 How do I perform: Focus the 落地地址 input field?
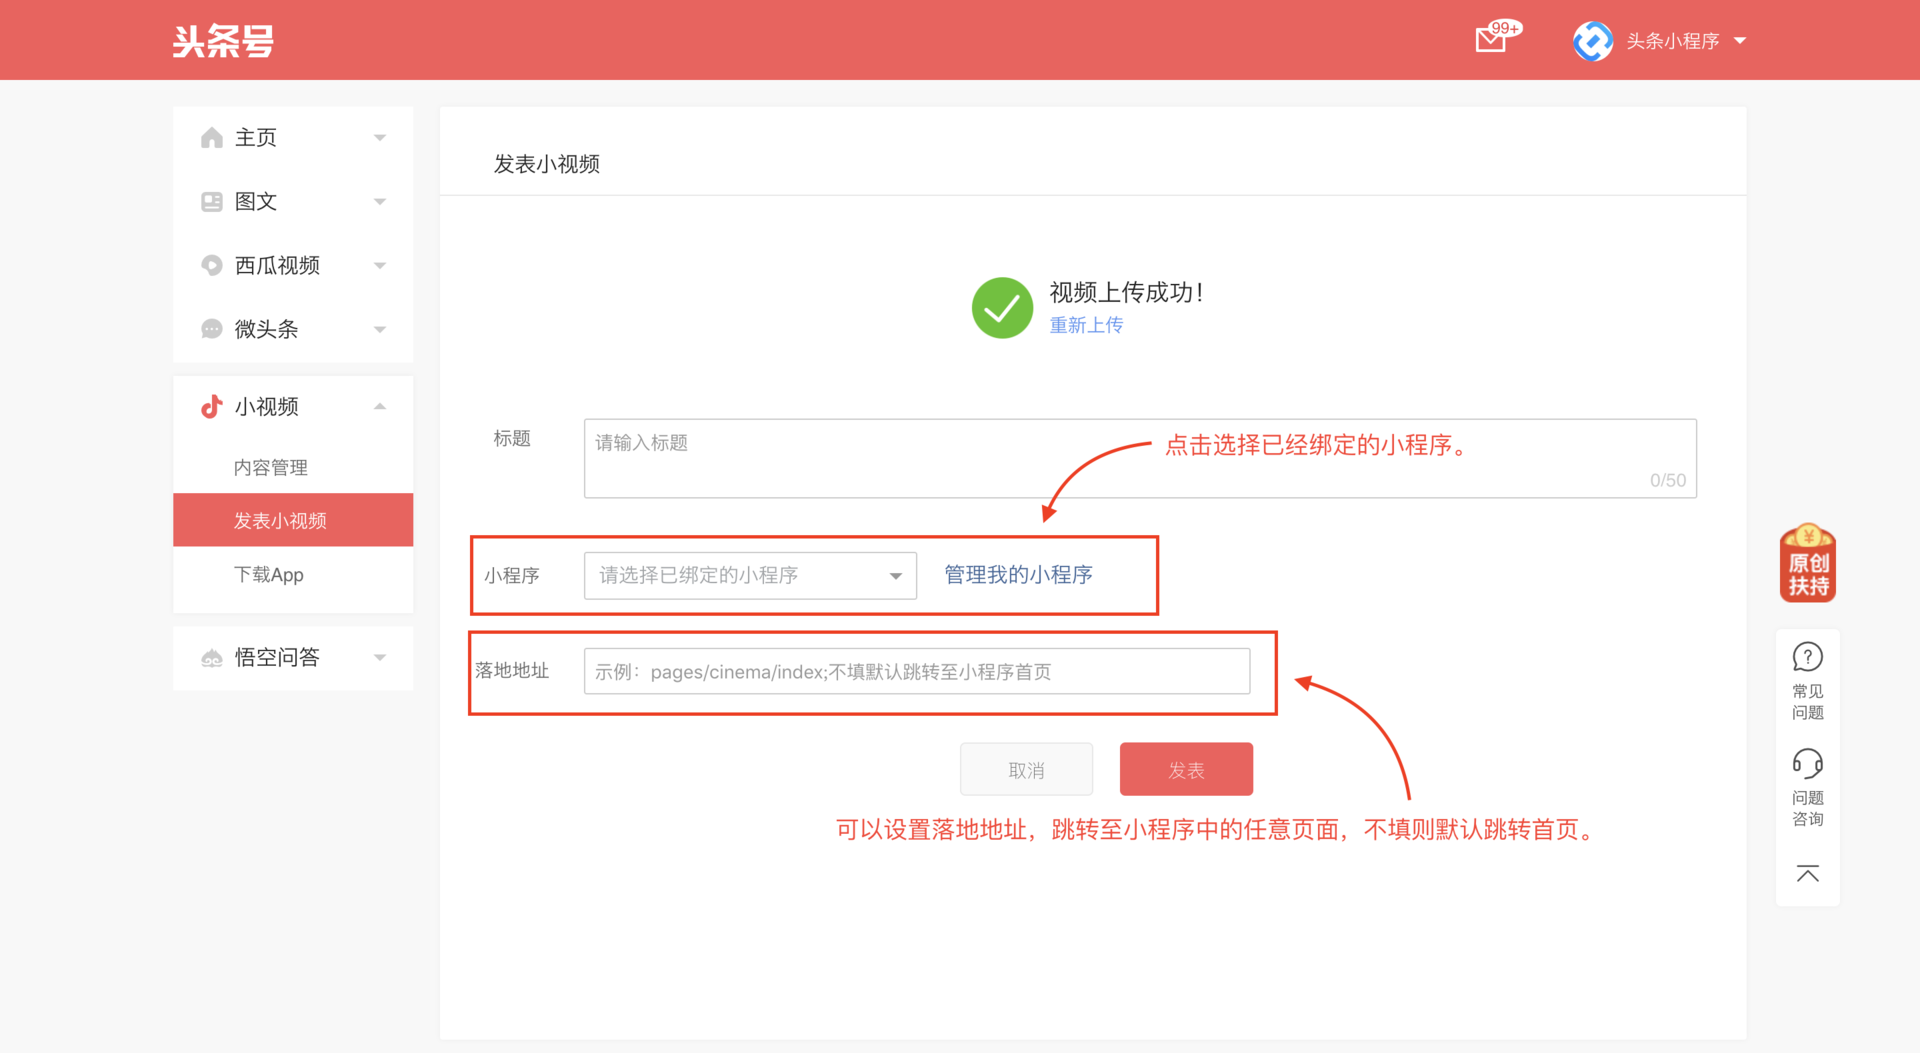917,671
